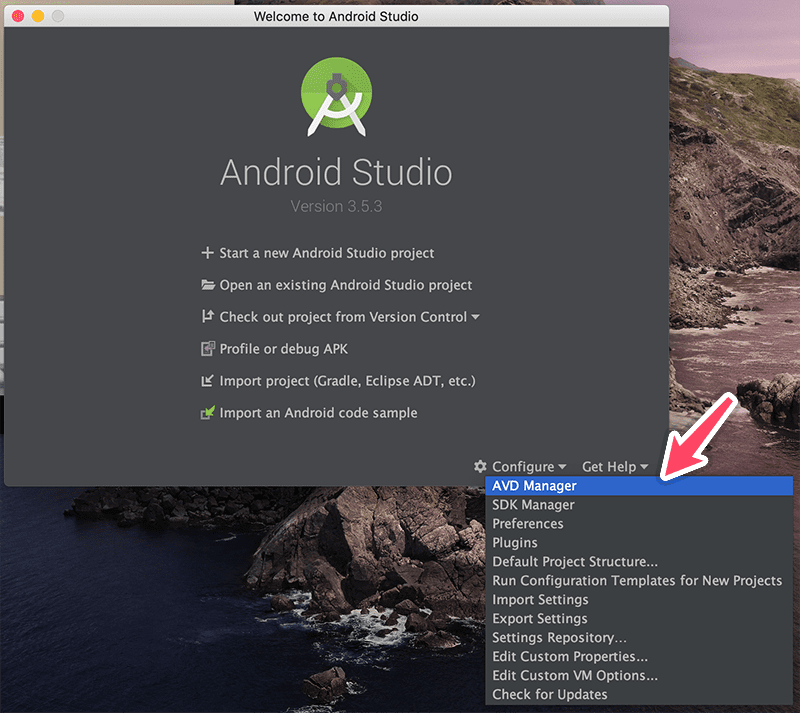Import an Android code sample
The width and height of the screenshot is (800, 713).
pos(318,413)
